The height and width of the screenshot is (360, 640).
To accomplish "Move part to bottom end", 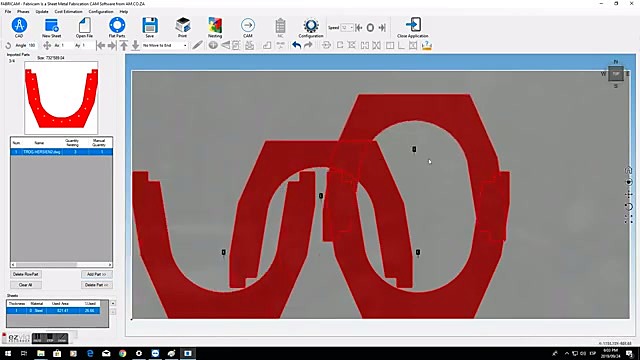I will coord(135,45).
